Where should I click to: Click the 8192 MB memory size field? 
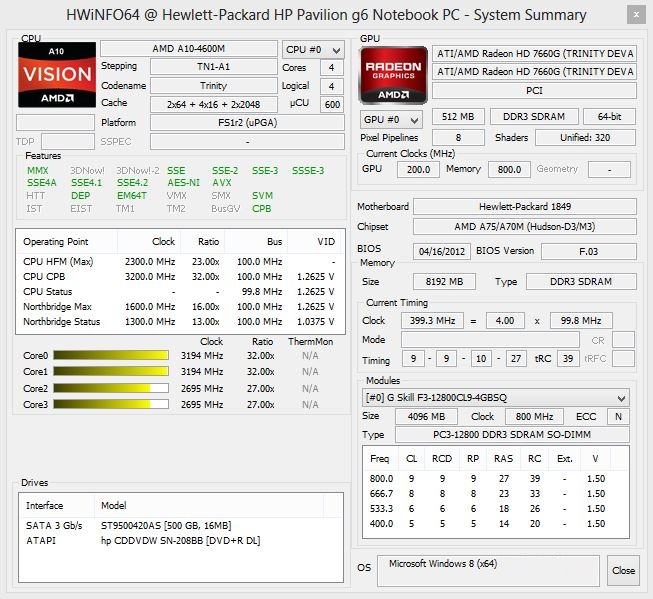point(444,282)
